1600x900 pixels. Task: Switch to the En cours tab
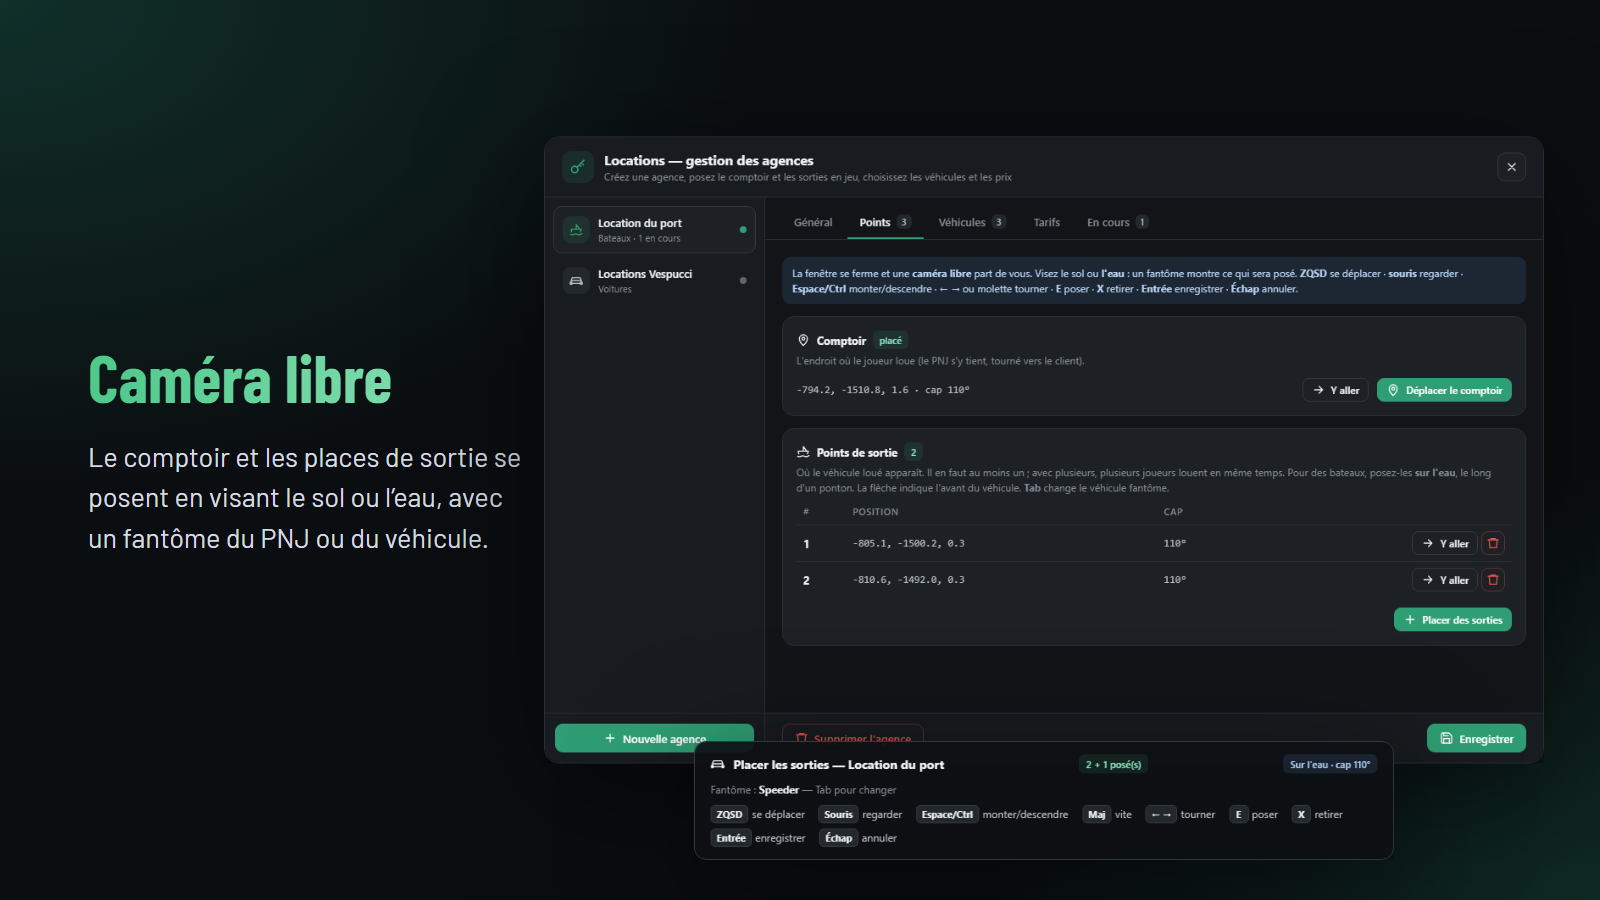coord(1117,222)
